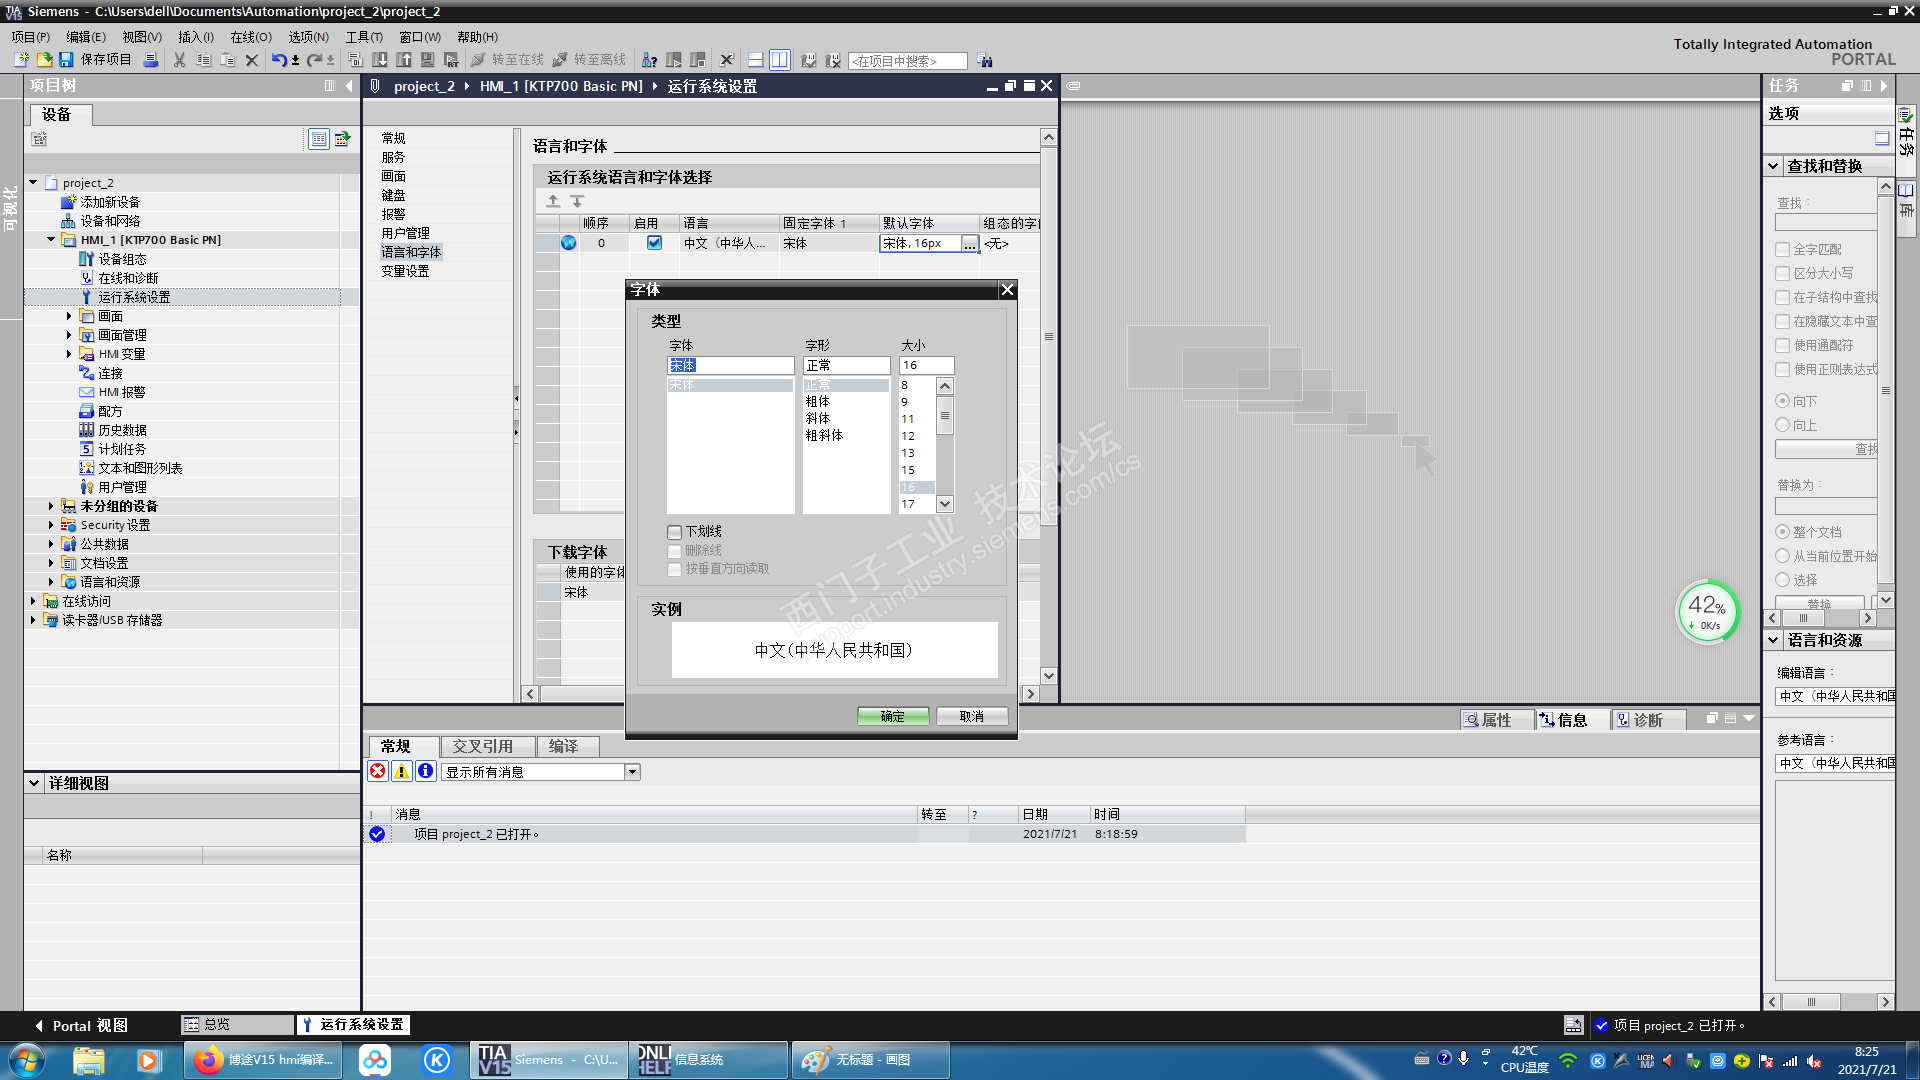The height and width of the screenshot is (1080, 1920).
Task: Click the split editor vertically icon
Action: coord(780,60)
